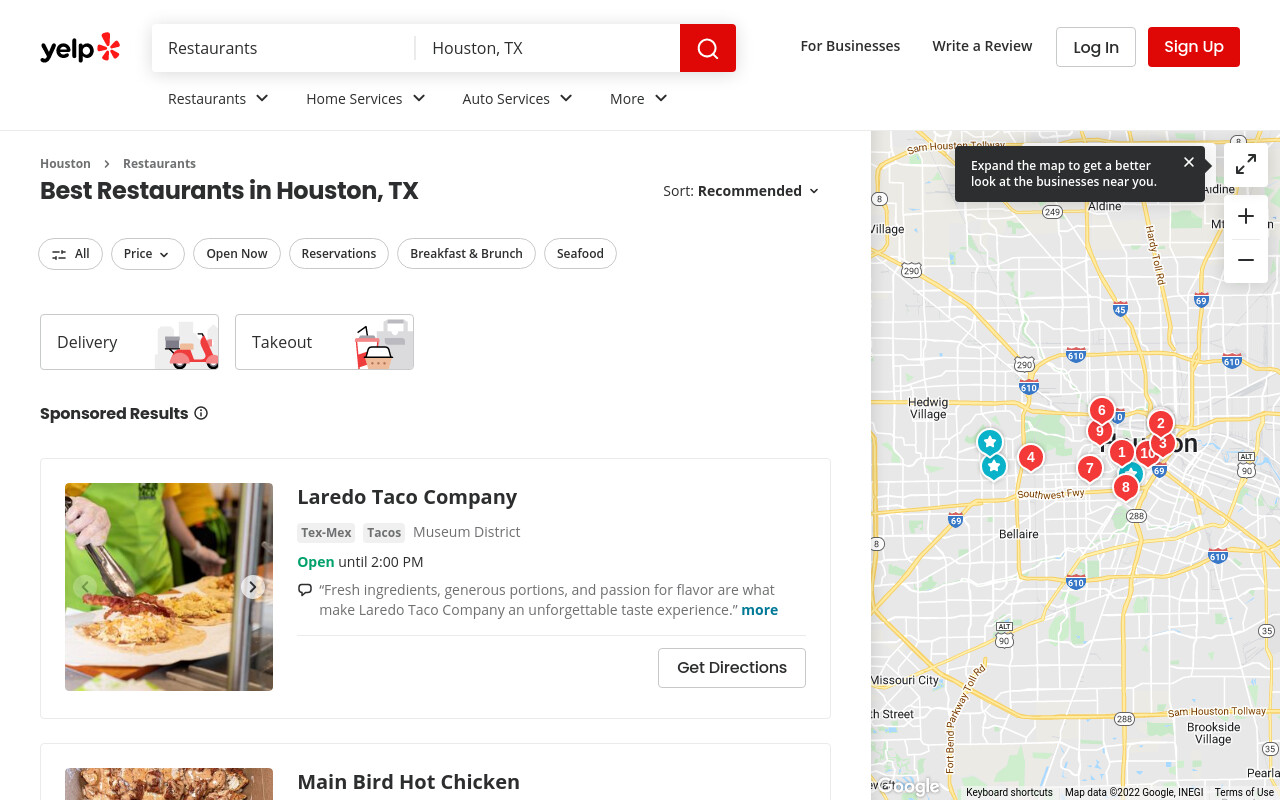The width and height of the screenshot is (1280, 800).
Task: Open the Laredo Taco Company photo
Action: 169,587
